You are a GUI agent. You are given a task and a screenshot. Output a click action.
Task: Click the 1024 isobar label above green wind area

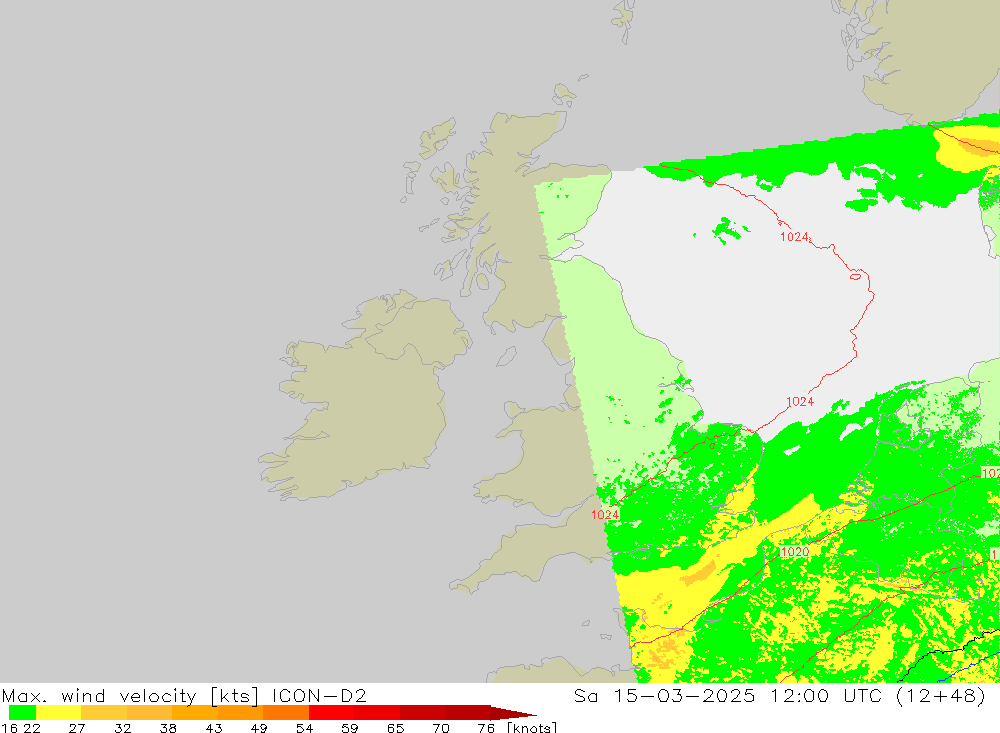800,401
